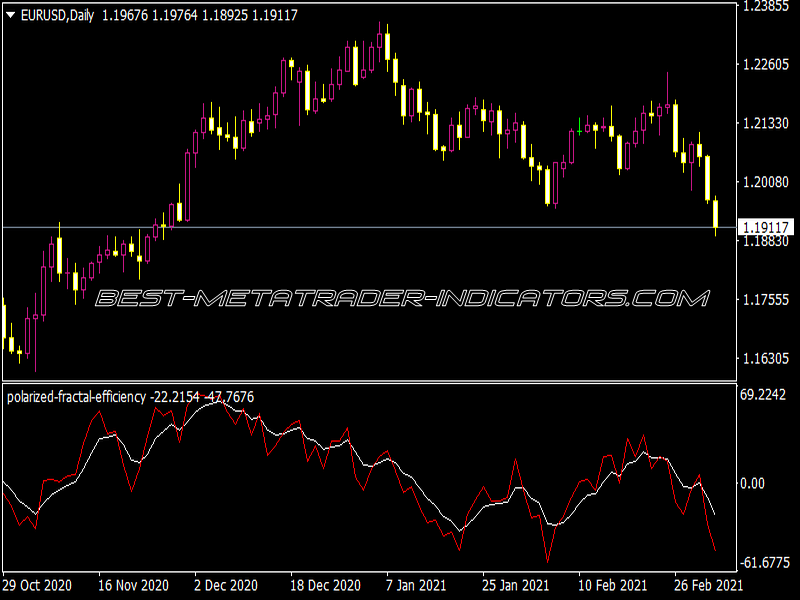This screenshot has width=800, height=600.
Task: Click the 18 Dec 2020 date marker
Action: (x=326, y=585)
